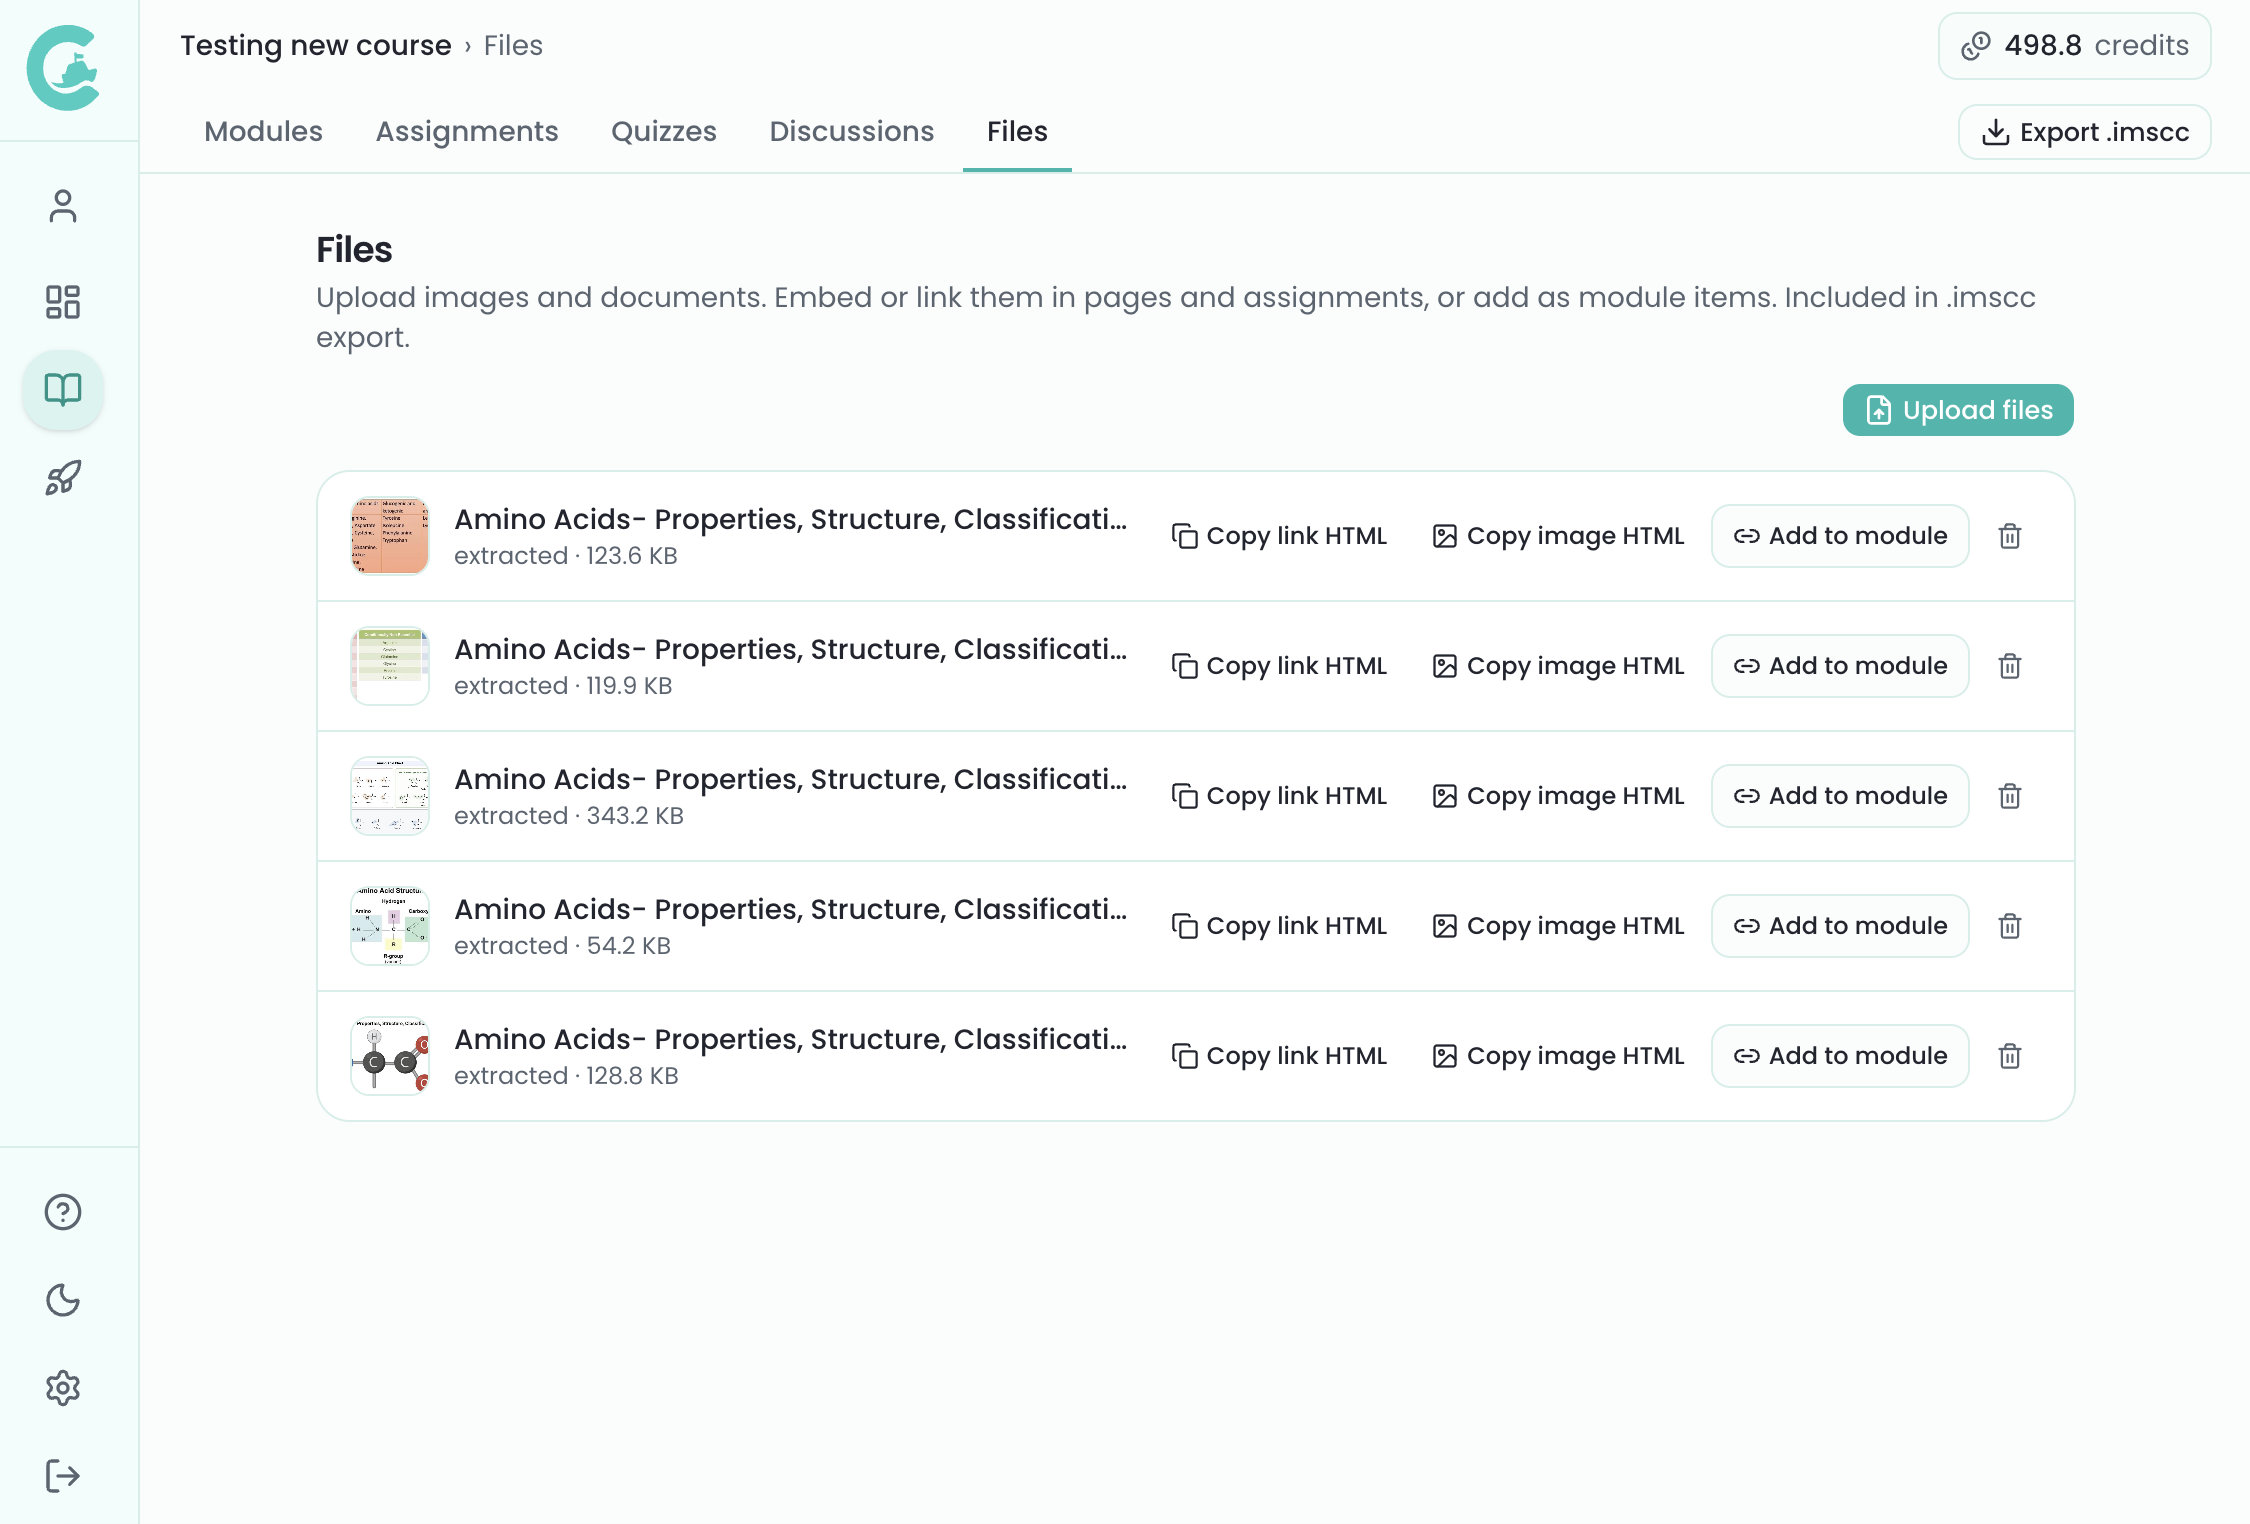Copy link HTML for the 54.2 KB file

1279,926
